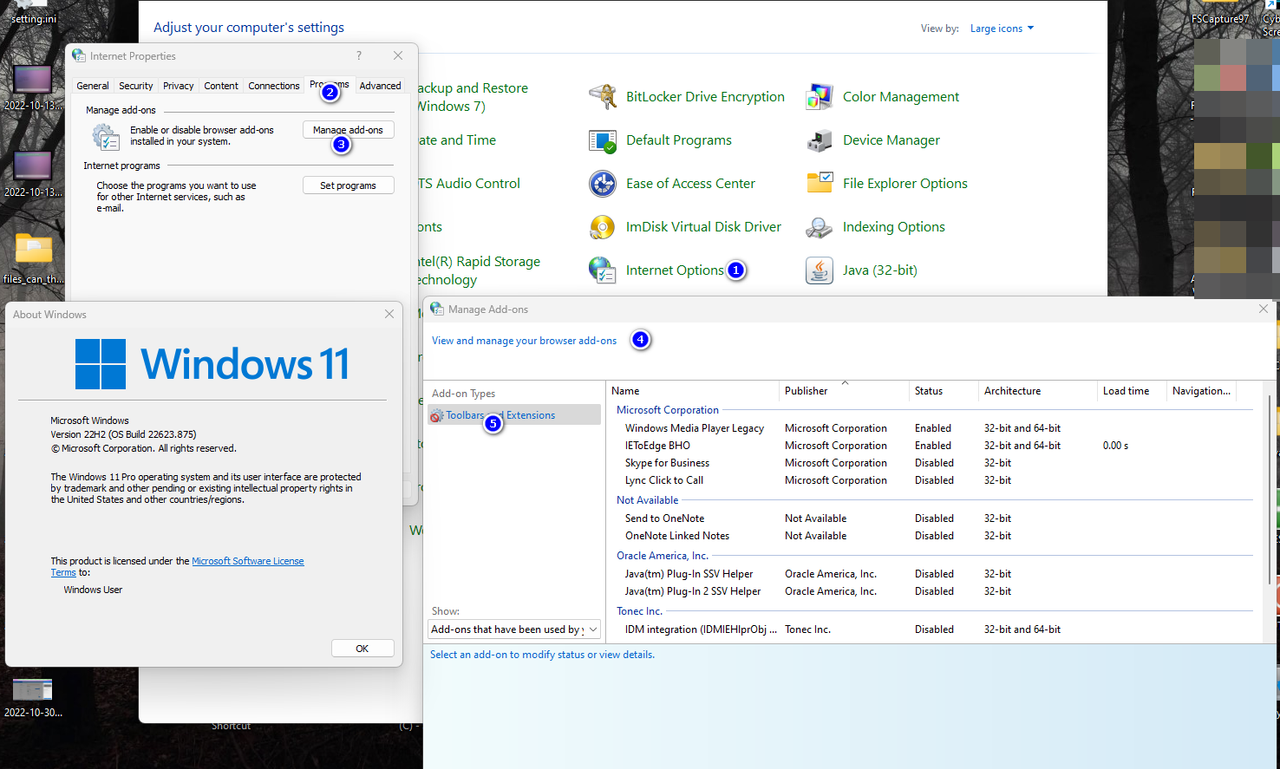Click the Internet Properties title bar globe icon
This screenshot has height=769, width=1280.
click(79, 56)
